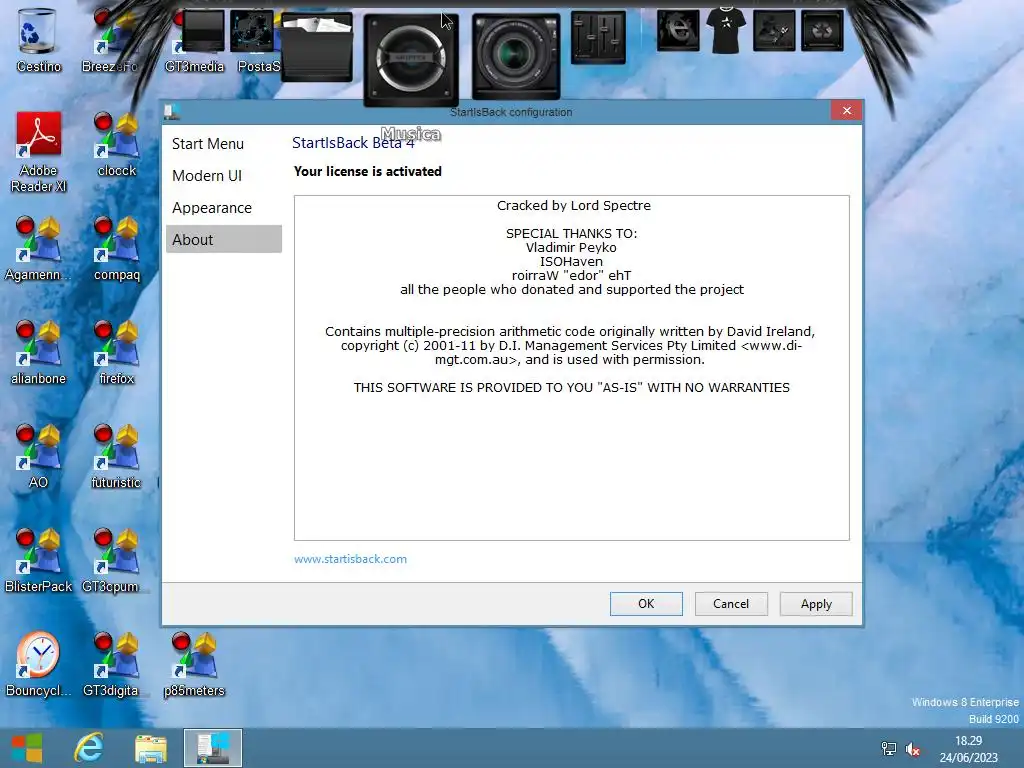Image resolution: width=1024 pixels, height=768 pixels.
Task: Click the 'Cracked by Lord Spectre' text
Action: (x=573, y=206)
